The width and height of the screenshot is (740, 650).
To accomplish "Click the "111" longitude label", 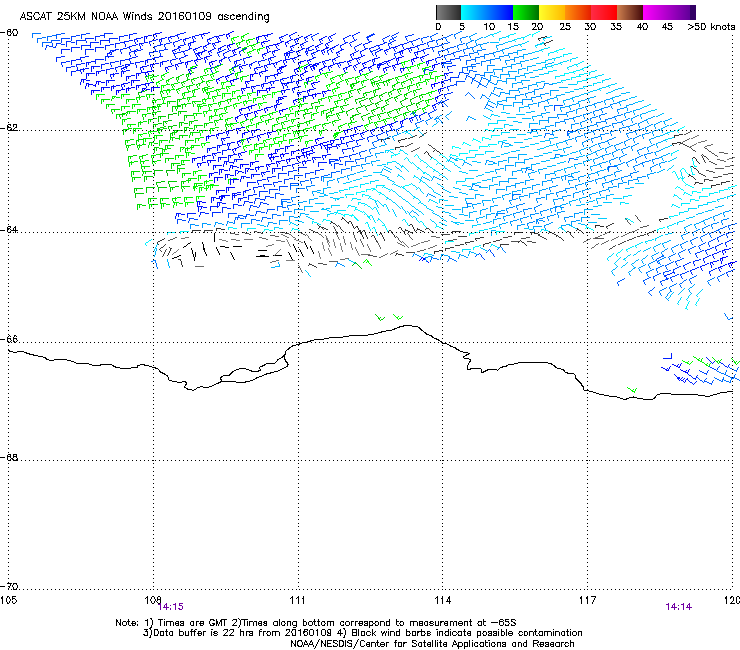I will [297, 600].
